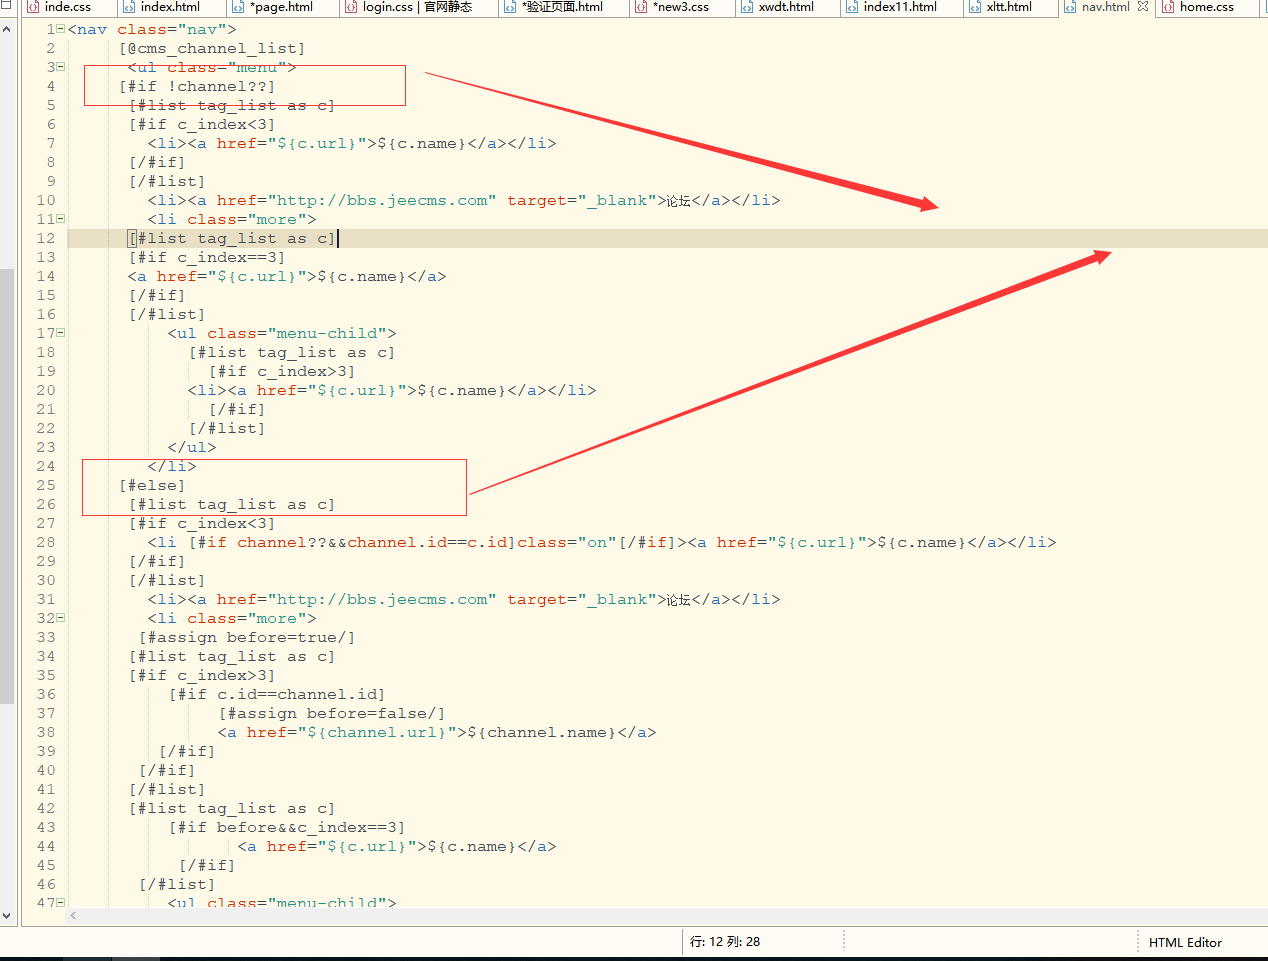This screenshot has height=961, width=1268.
Task: Click [#if c_index==3] on line 13
Action: pos(207,257)
